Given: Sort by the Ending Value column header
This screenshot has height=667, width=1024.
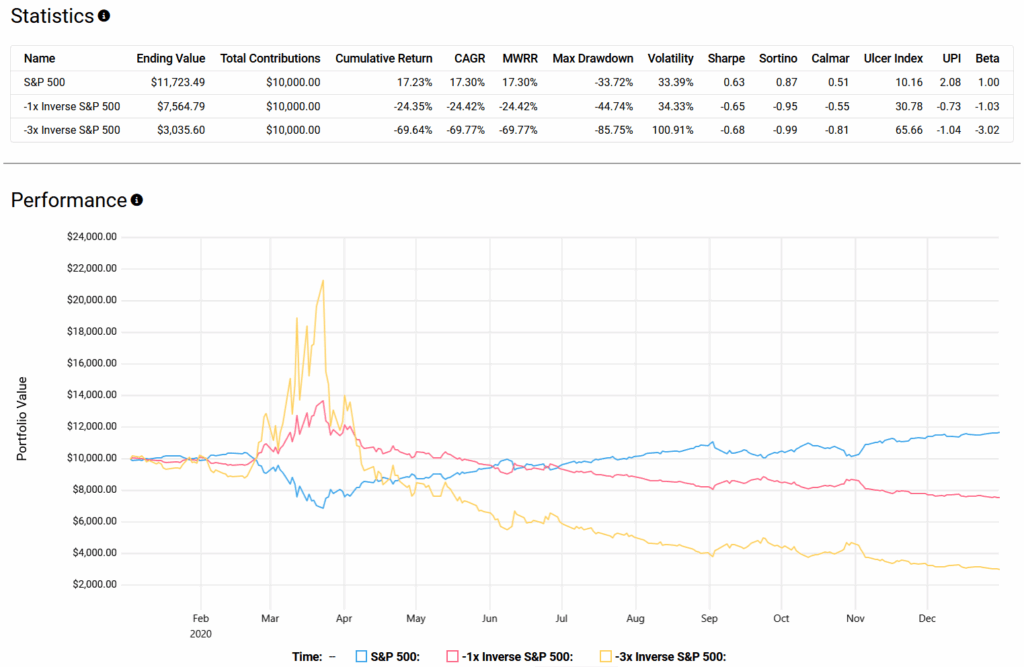Looking at the screenshot, I should tap(171, 58).
